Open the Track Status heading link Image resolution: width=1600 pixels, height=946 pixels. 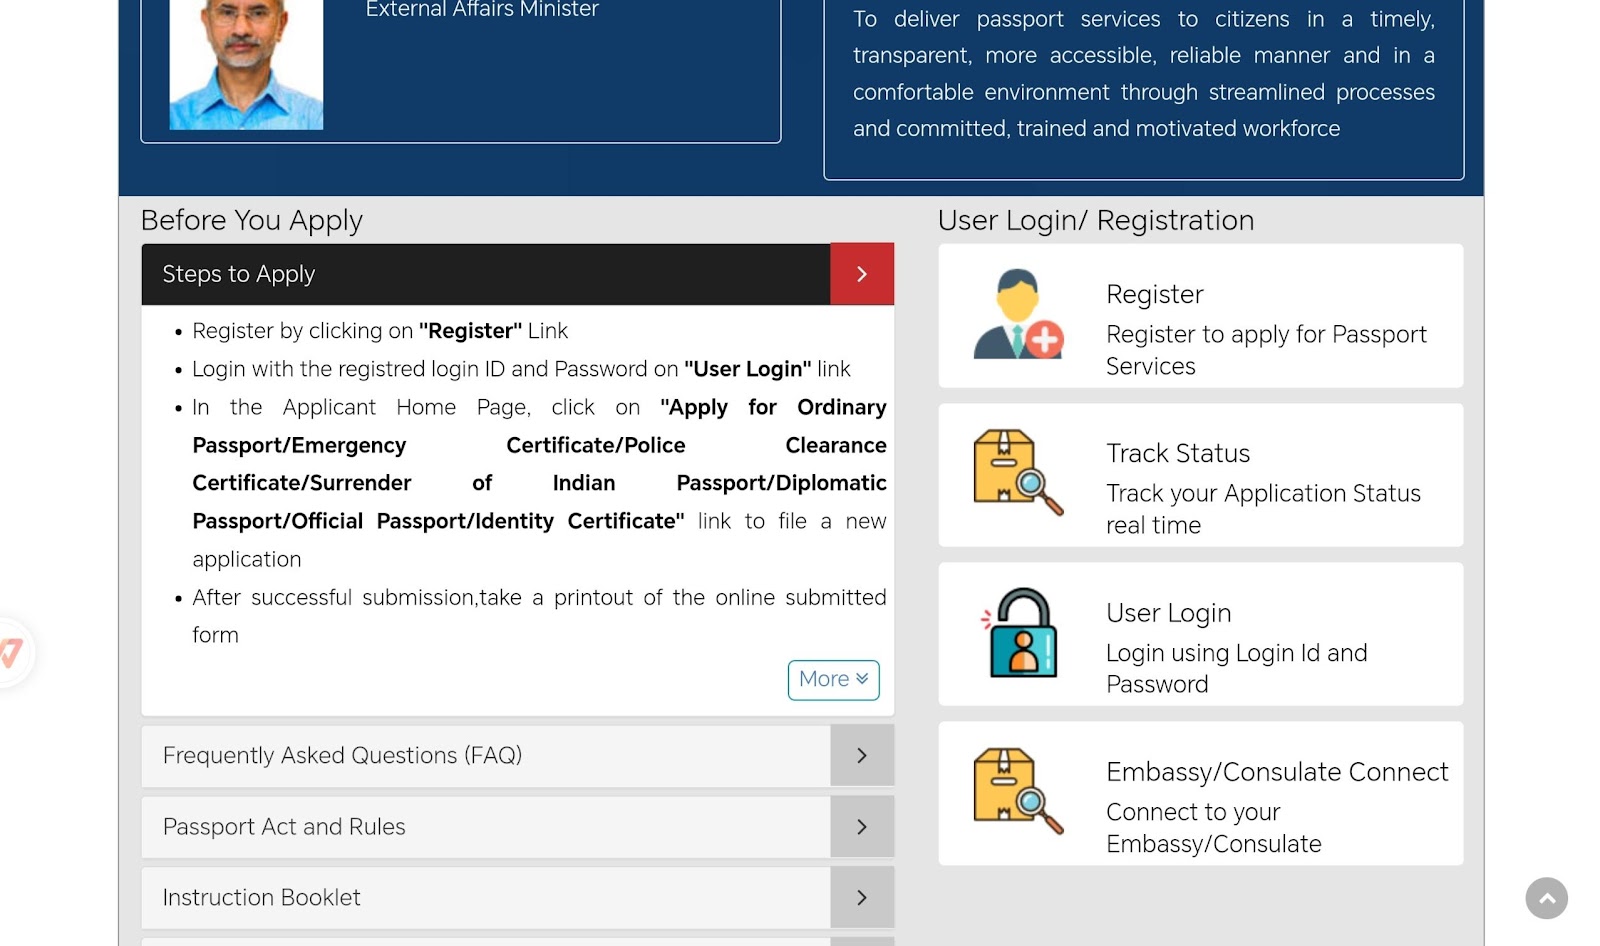pos(1177,454)
